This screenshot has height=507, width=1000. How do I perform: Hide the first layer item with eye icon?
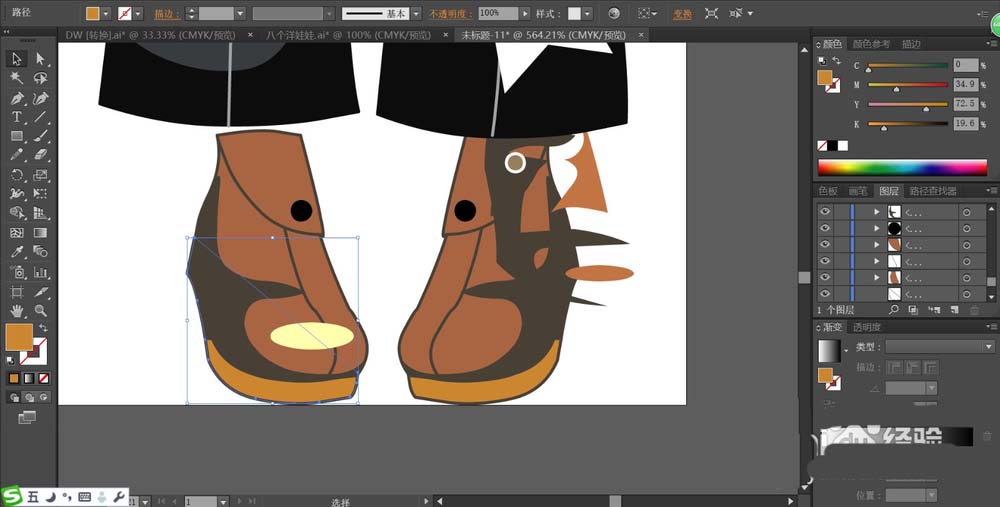coord(825,212)
